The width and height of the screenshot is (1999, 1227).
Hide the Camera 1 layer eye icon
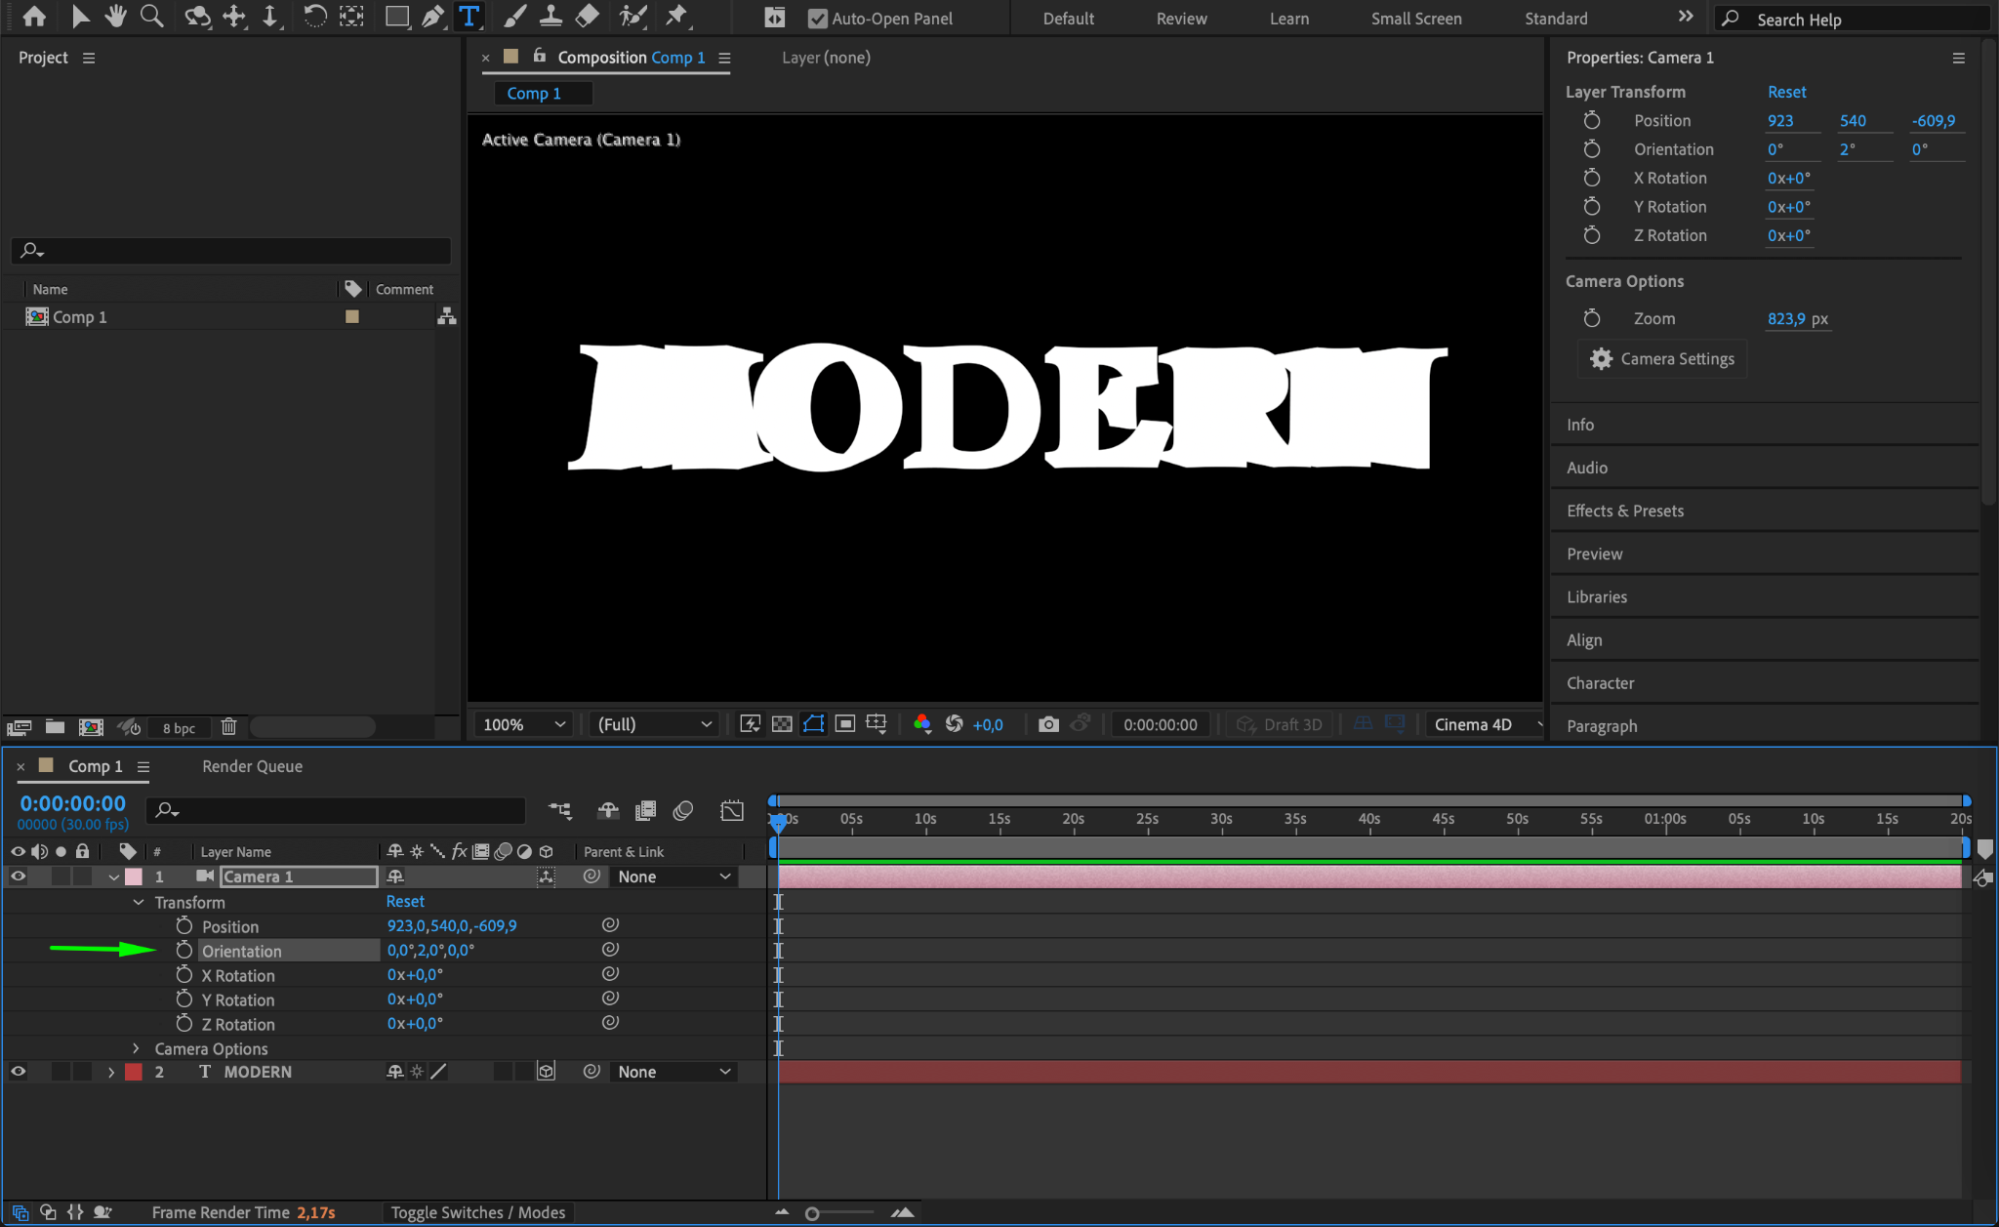18,877
